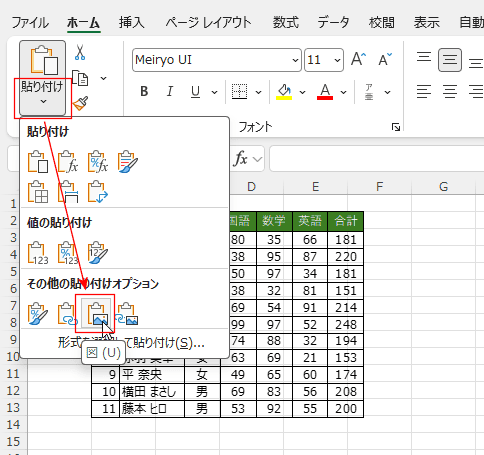Open the Font dialog launcher
Image resolution: width=484 pixels, height=455 pixels.
(x=396, y=127)
